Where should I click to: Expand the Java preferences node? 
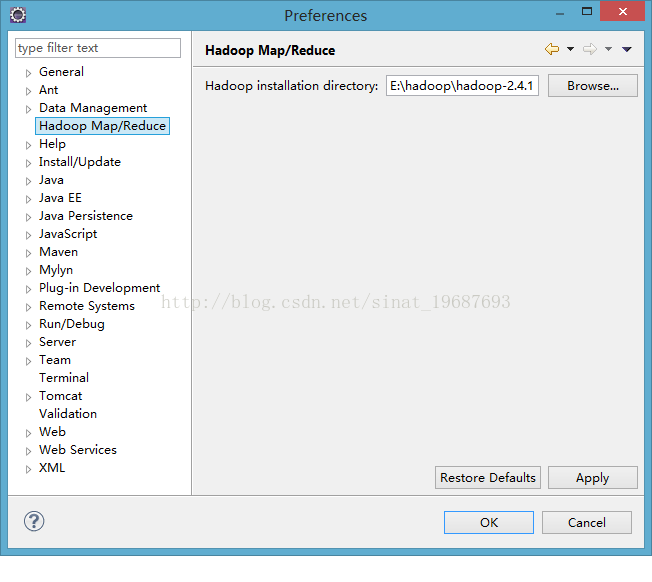[28, 181]
